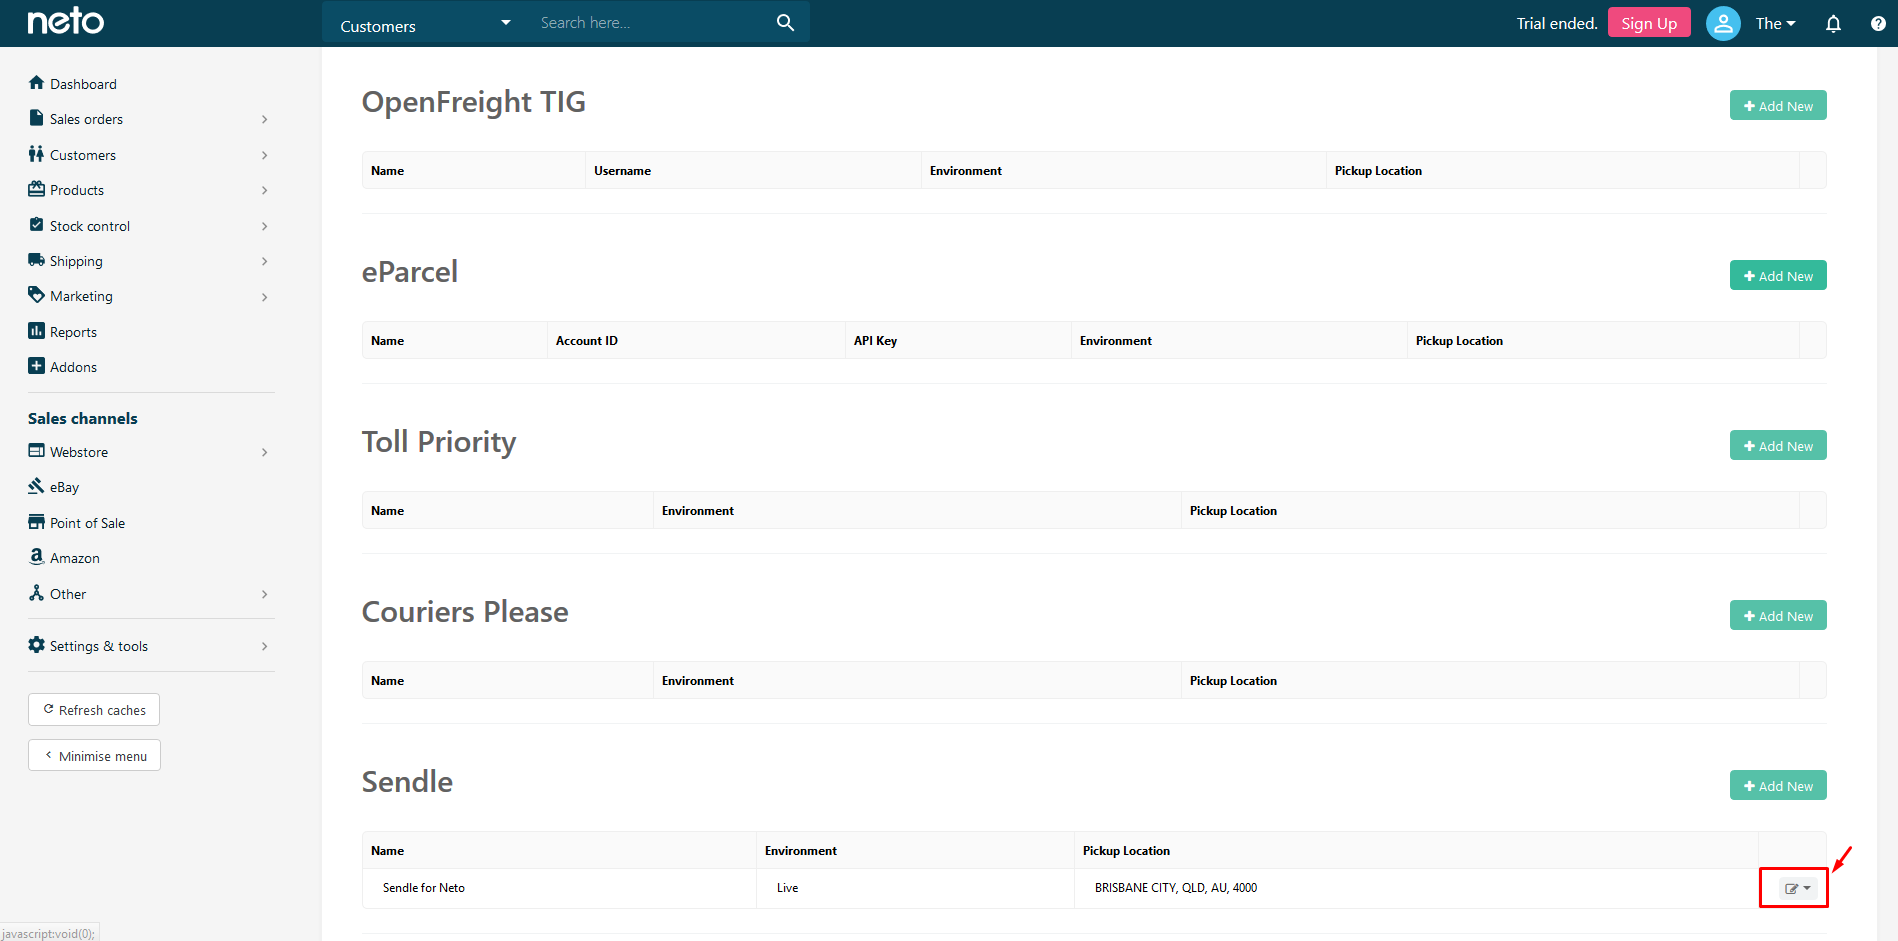Screen dimensions: 1898x941
Task: Open the user avatar profile icon
Action: (x=1723, y=23)
